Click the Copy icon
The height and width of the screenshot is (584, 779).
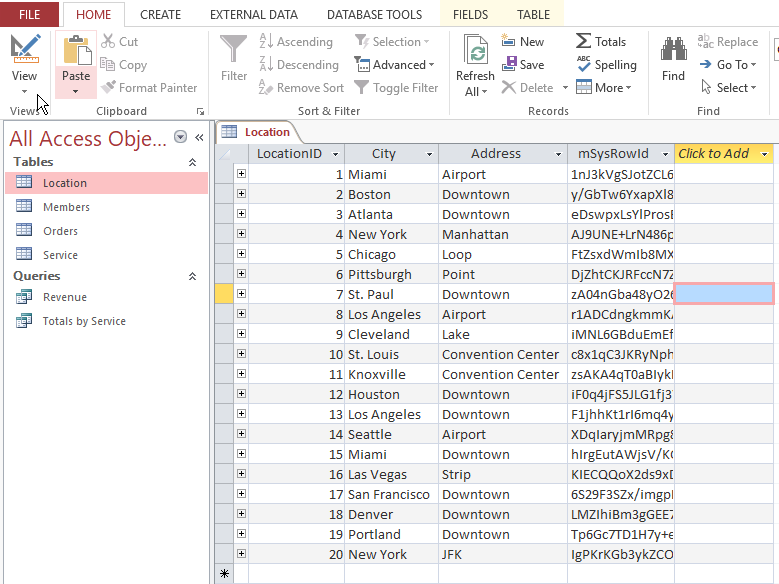click(108, 64)
